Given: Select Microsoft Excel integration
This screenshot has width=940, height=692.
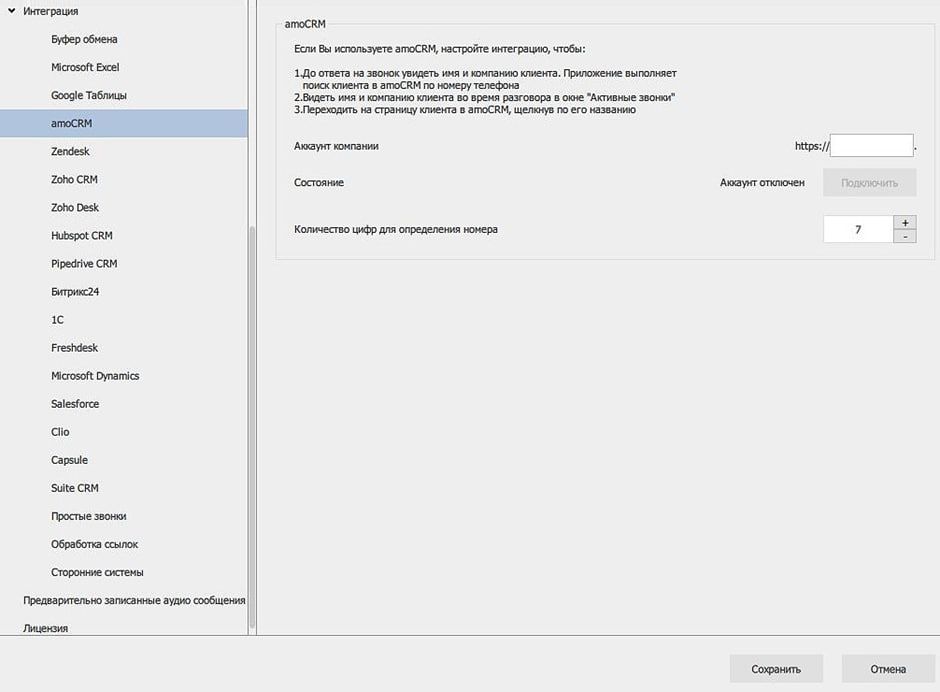Looking at the screenshot, I should pos(85,67).
